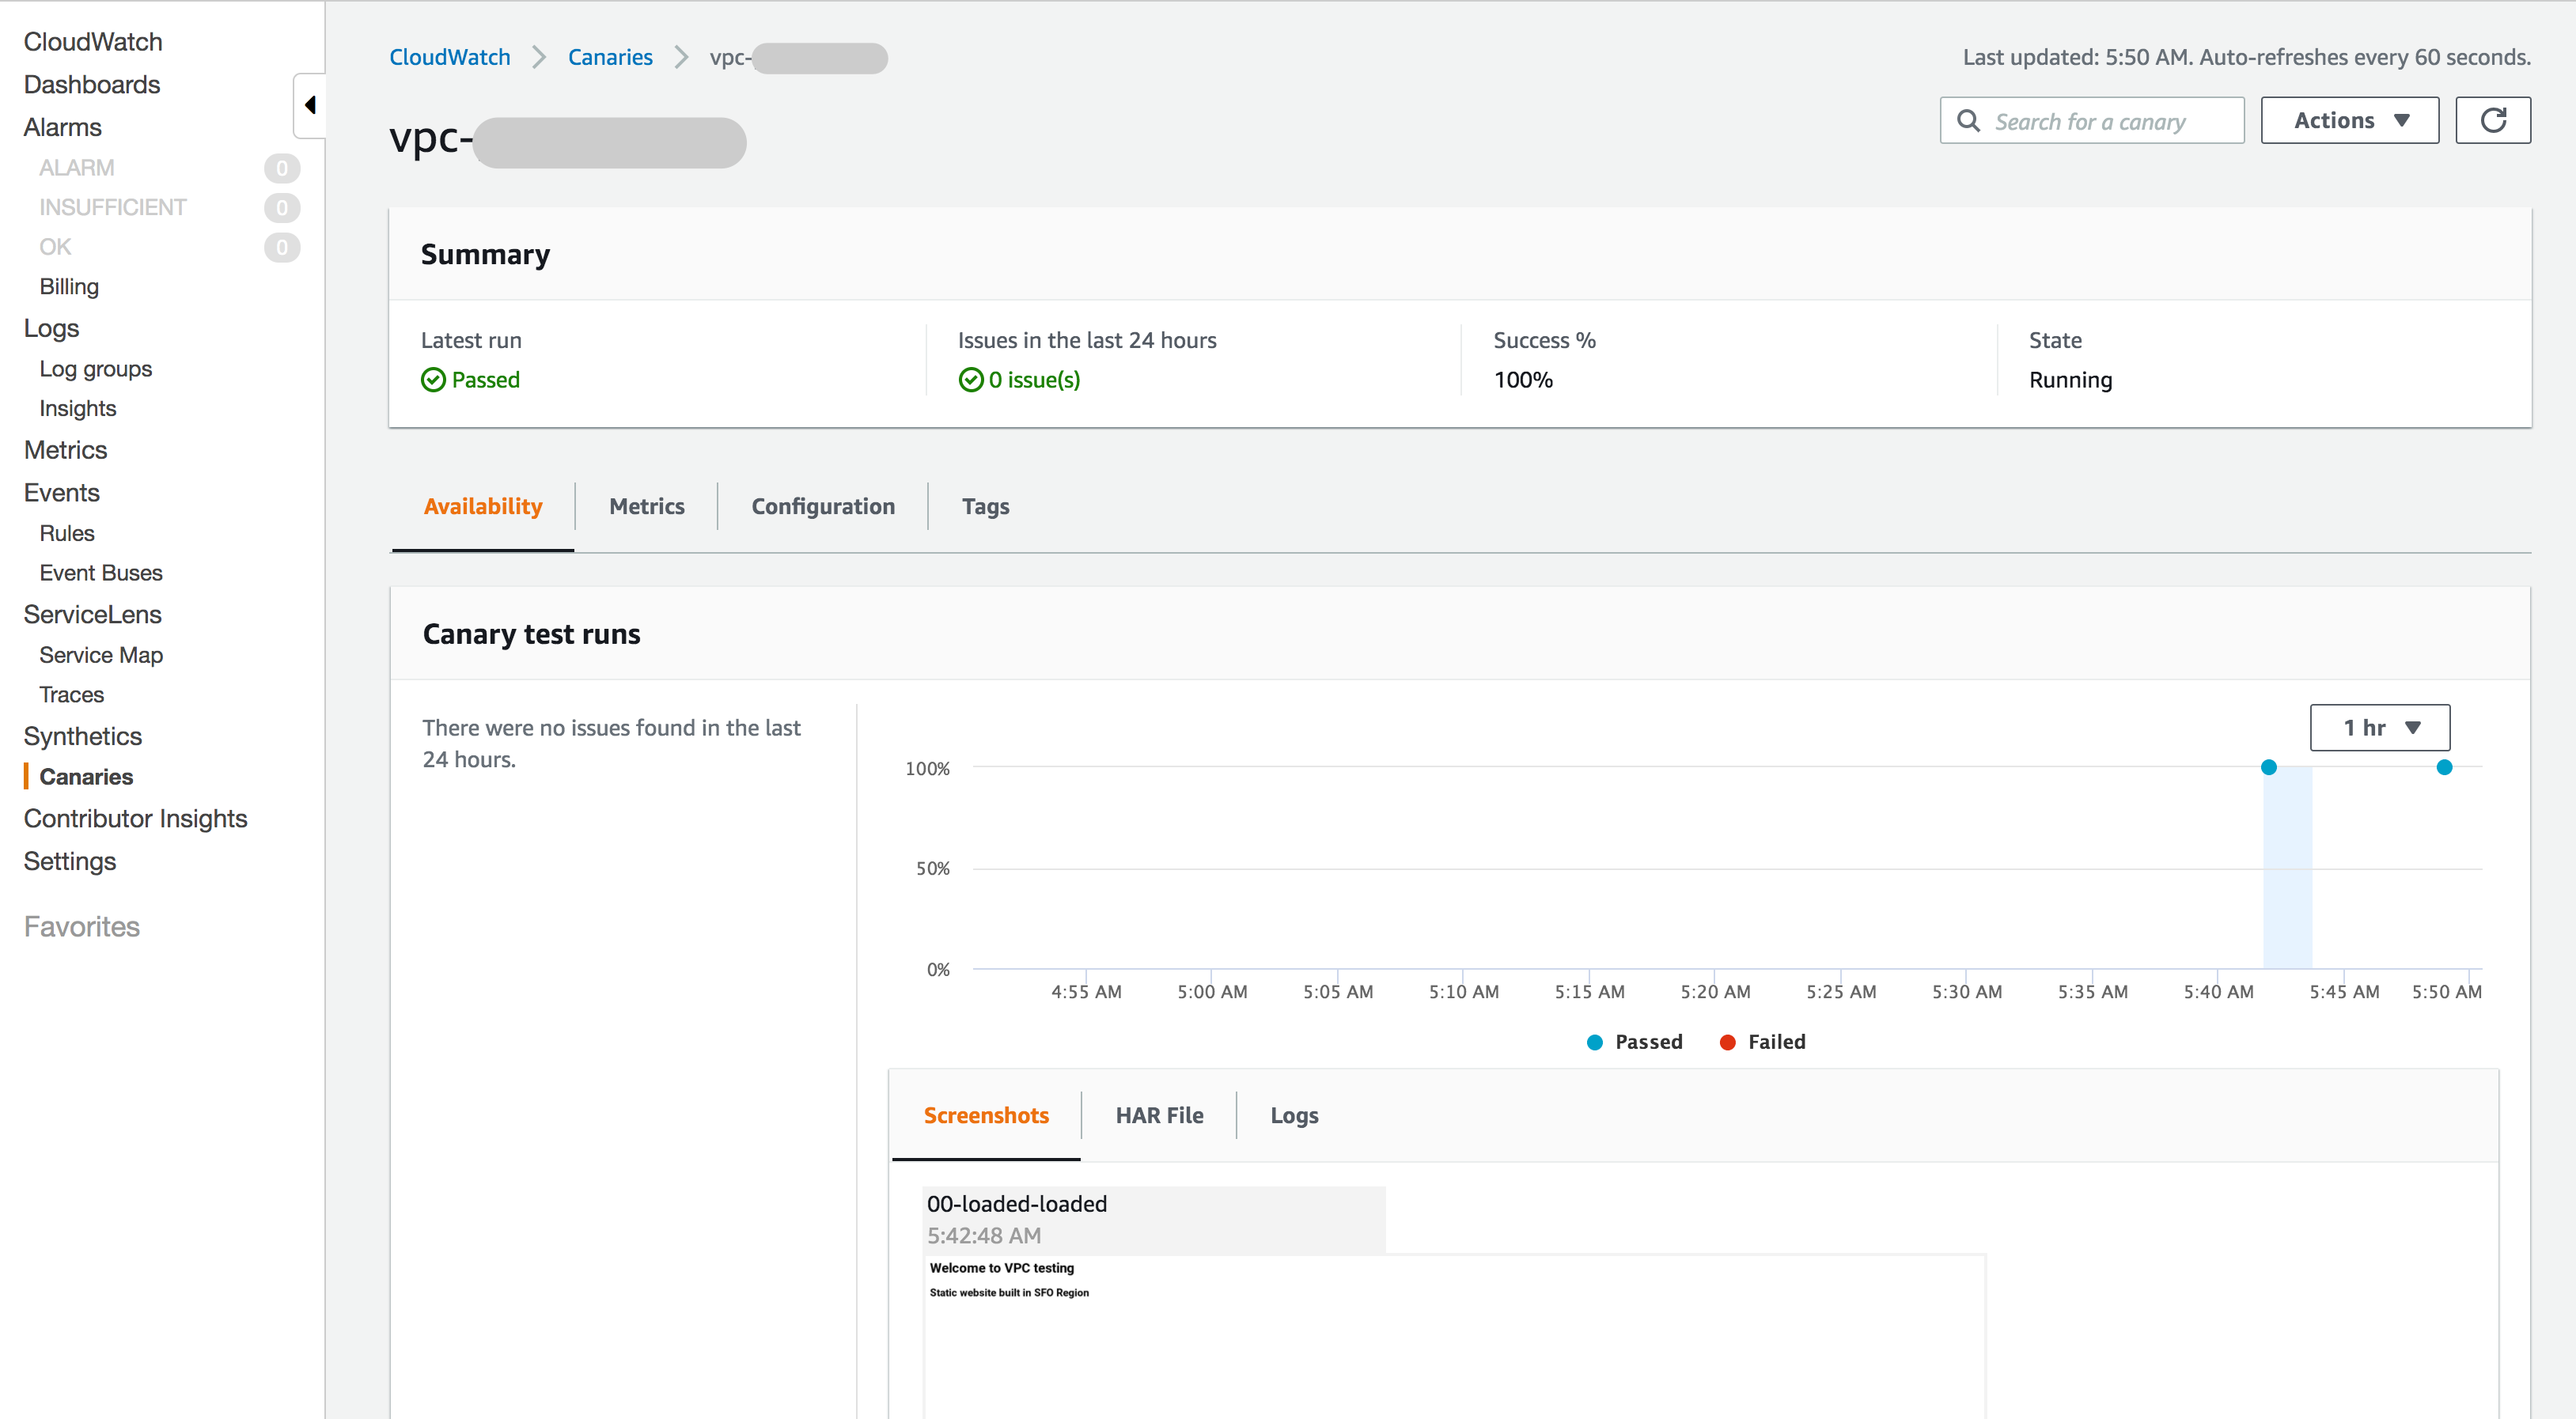Click the ALARM count badge
2576x1419 pixels.
pos(282,168)
